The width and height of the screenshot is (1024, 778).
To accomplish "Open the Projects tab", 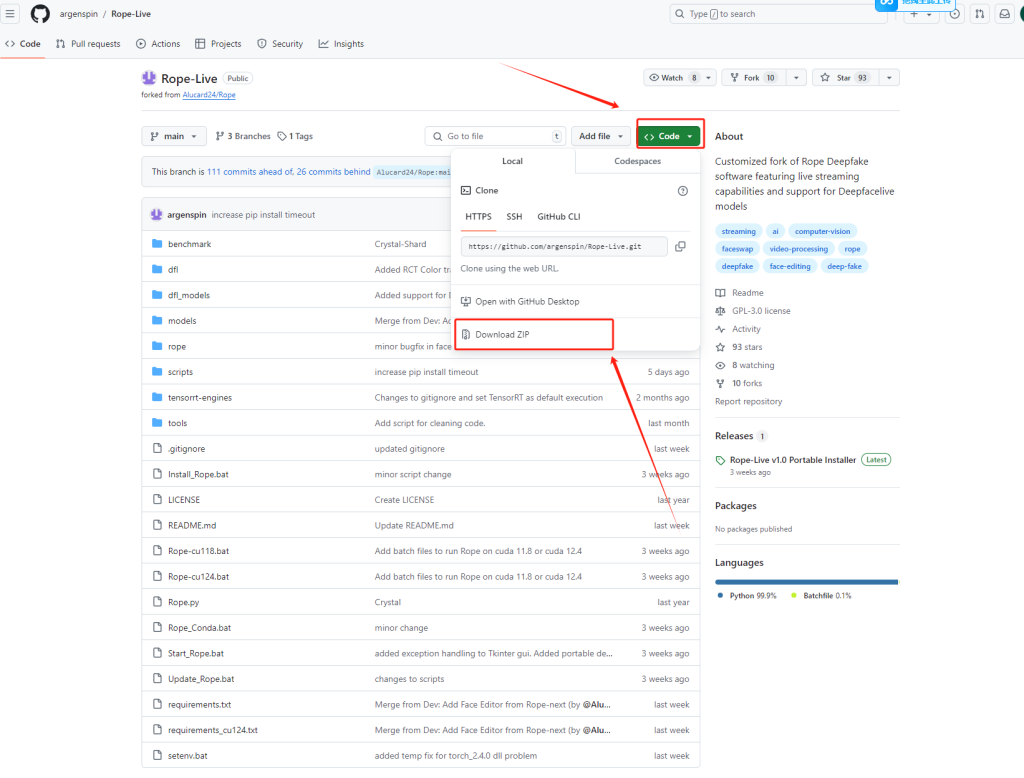I will [218, 44].
